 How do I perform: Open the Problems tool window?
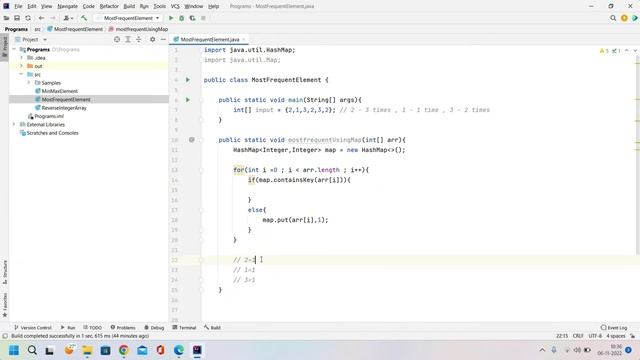tap(123, 327)
